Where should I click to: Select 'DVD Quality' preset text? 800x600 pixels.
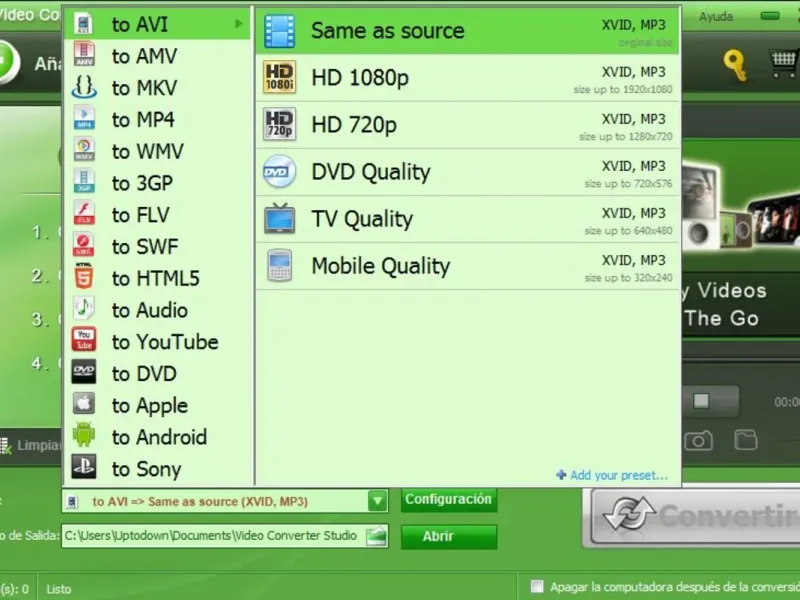(x=371, y=172)
